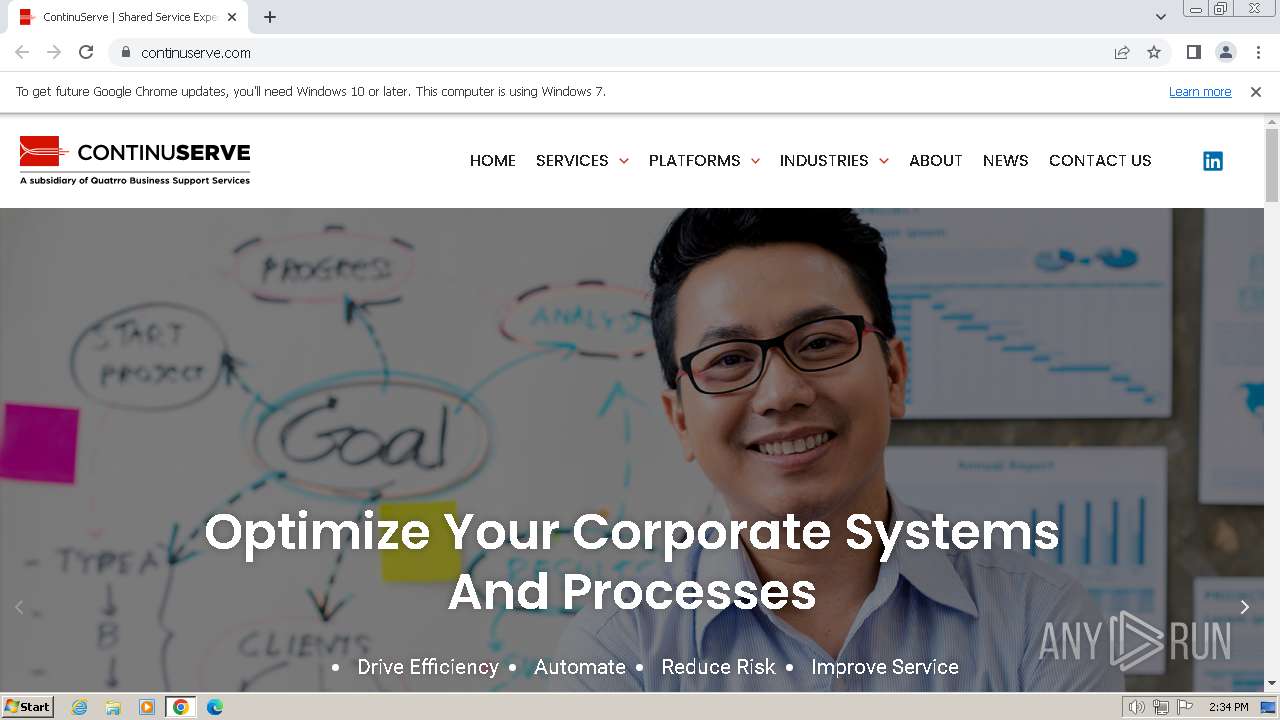Close the ContinuServe tab

tap(232, 17)
